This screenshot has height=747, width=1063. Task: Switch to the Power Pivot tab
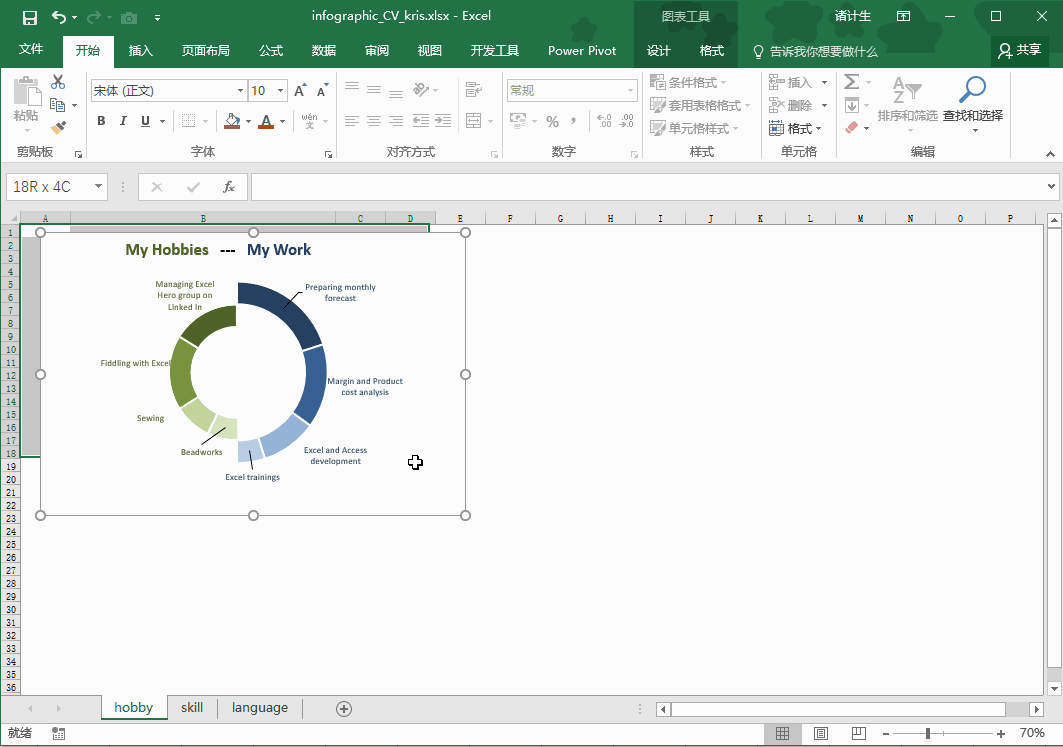(582, 50)
